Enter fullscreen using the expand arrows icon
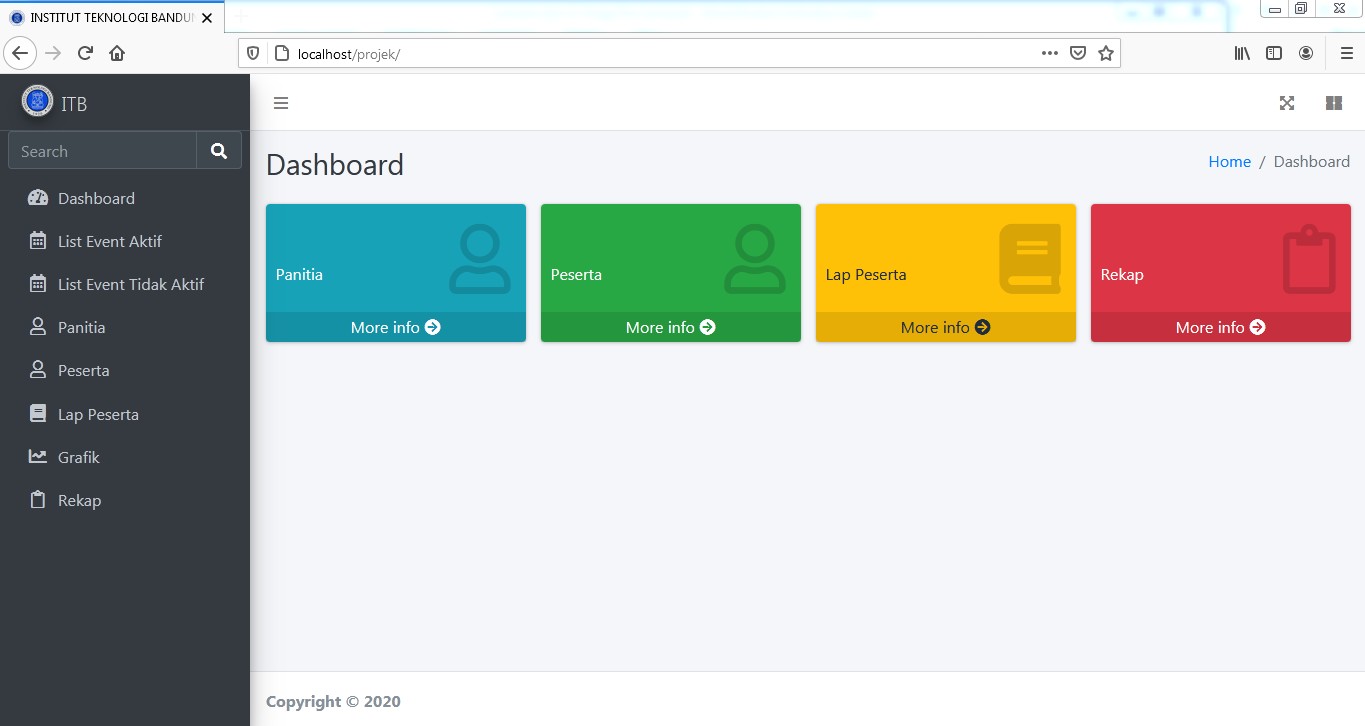Viewport: 1365px width, 726px height. (x=1287, y=103)
